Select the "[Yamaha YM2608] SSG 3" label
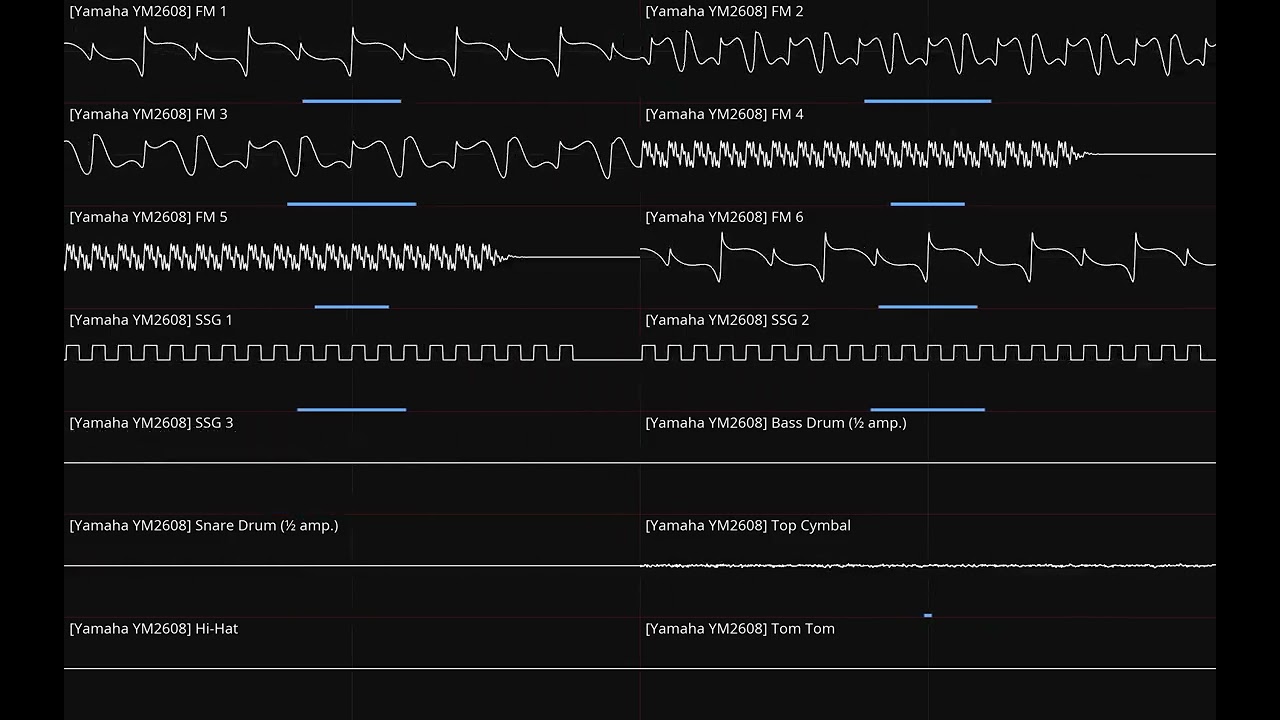 coord(151,424)
